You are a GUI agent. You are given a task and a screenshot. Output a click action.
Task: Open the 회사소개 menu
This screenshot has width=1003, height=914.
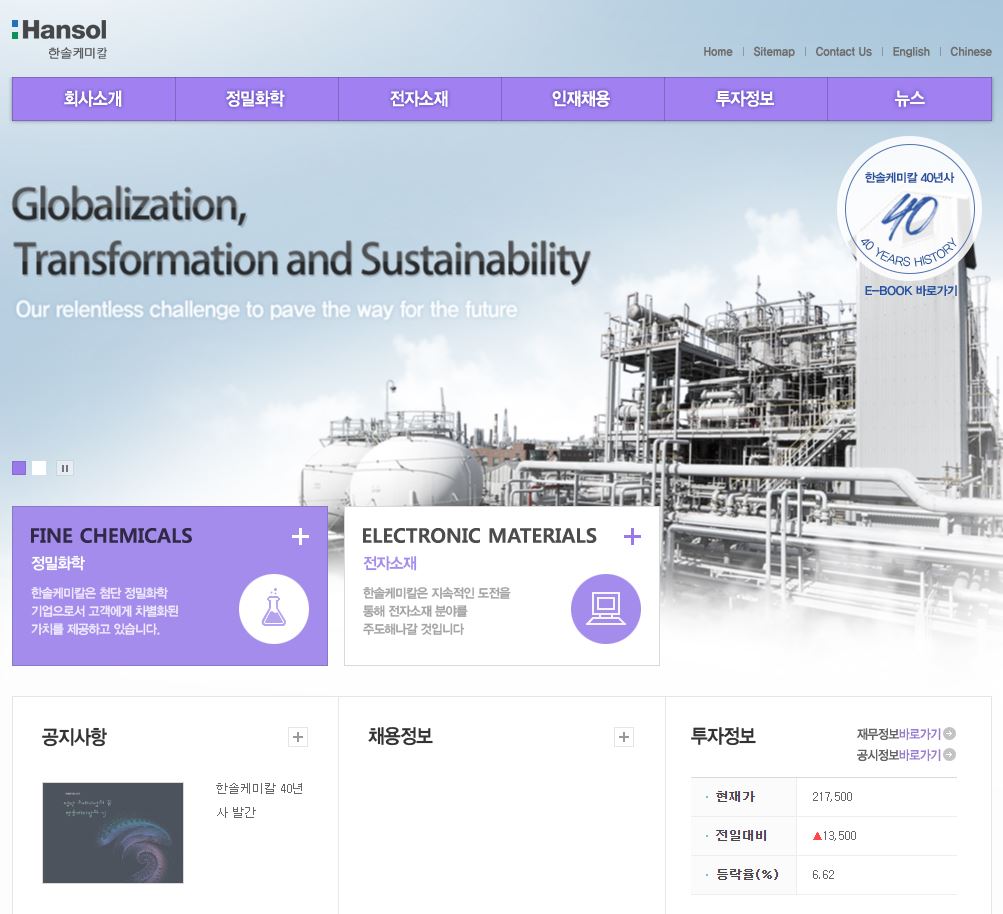point(93,98)
